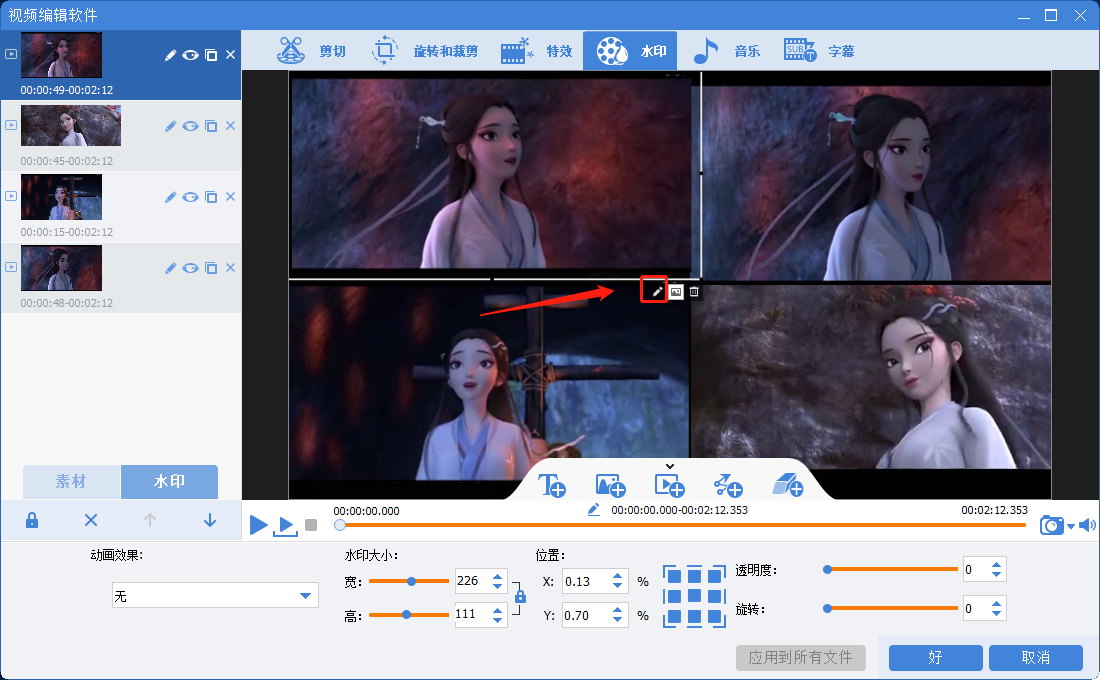Take a snapshot with camera icon

pyautogui.click(x=1052, y=525)
